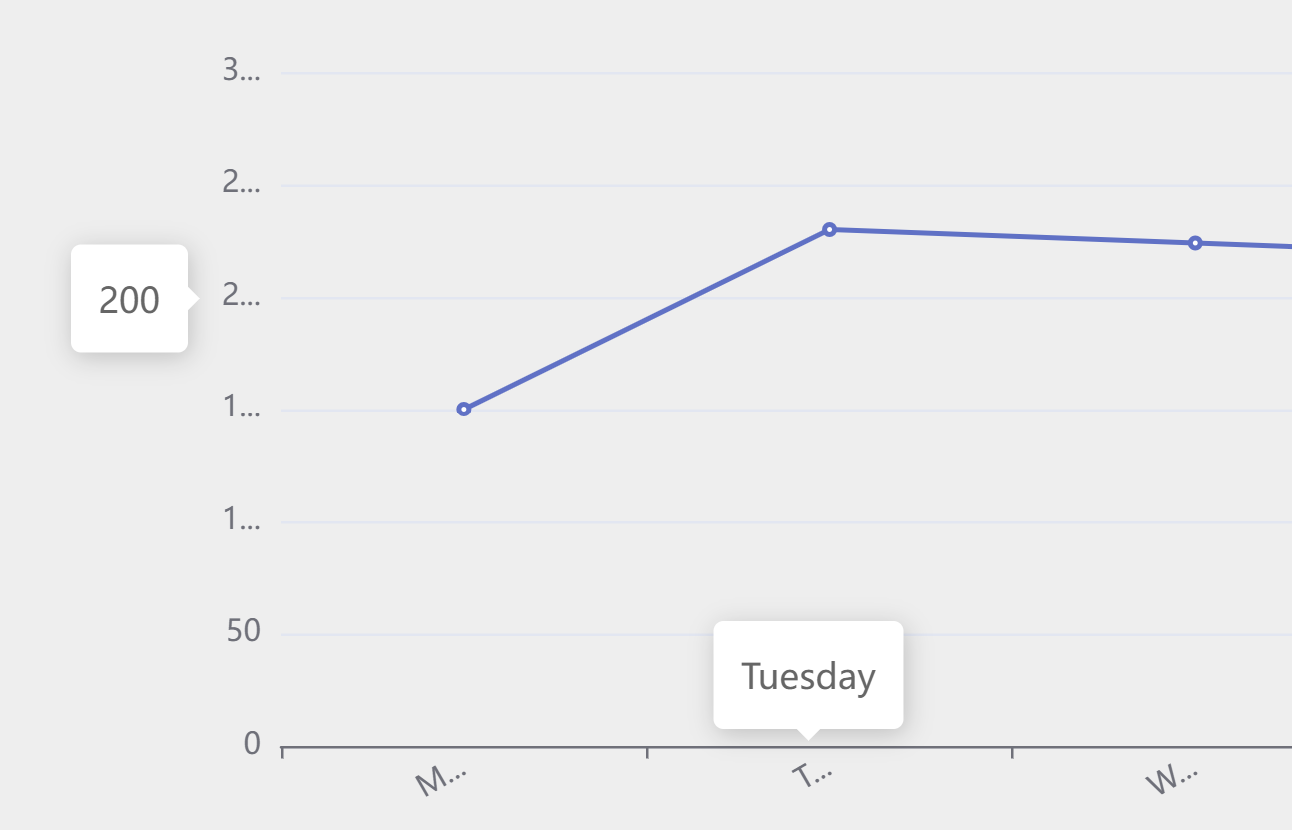Click the topmost "3..." y-axis label
1292x830 pixels.
point(241,70)
